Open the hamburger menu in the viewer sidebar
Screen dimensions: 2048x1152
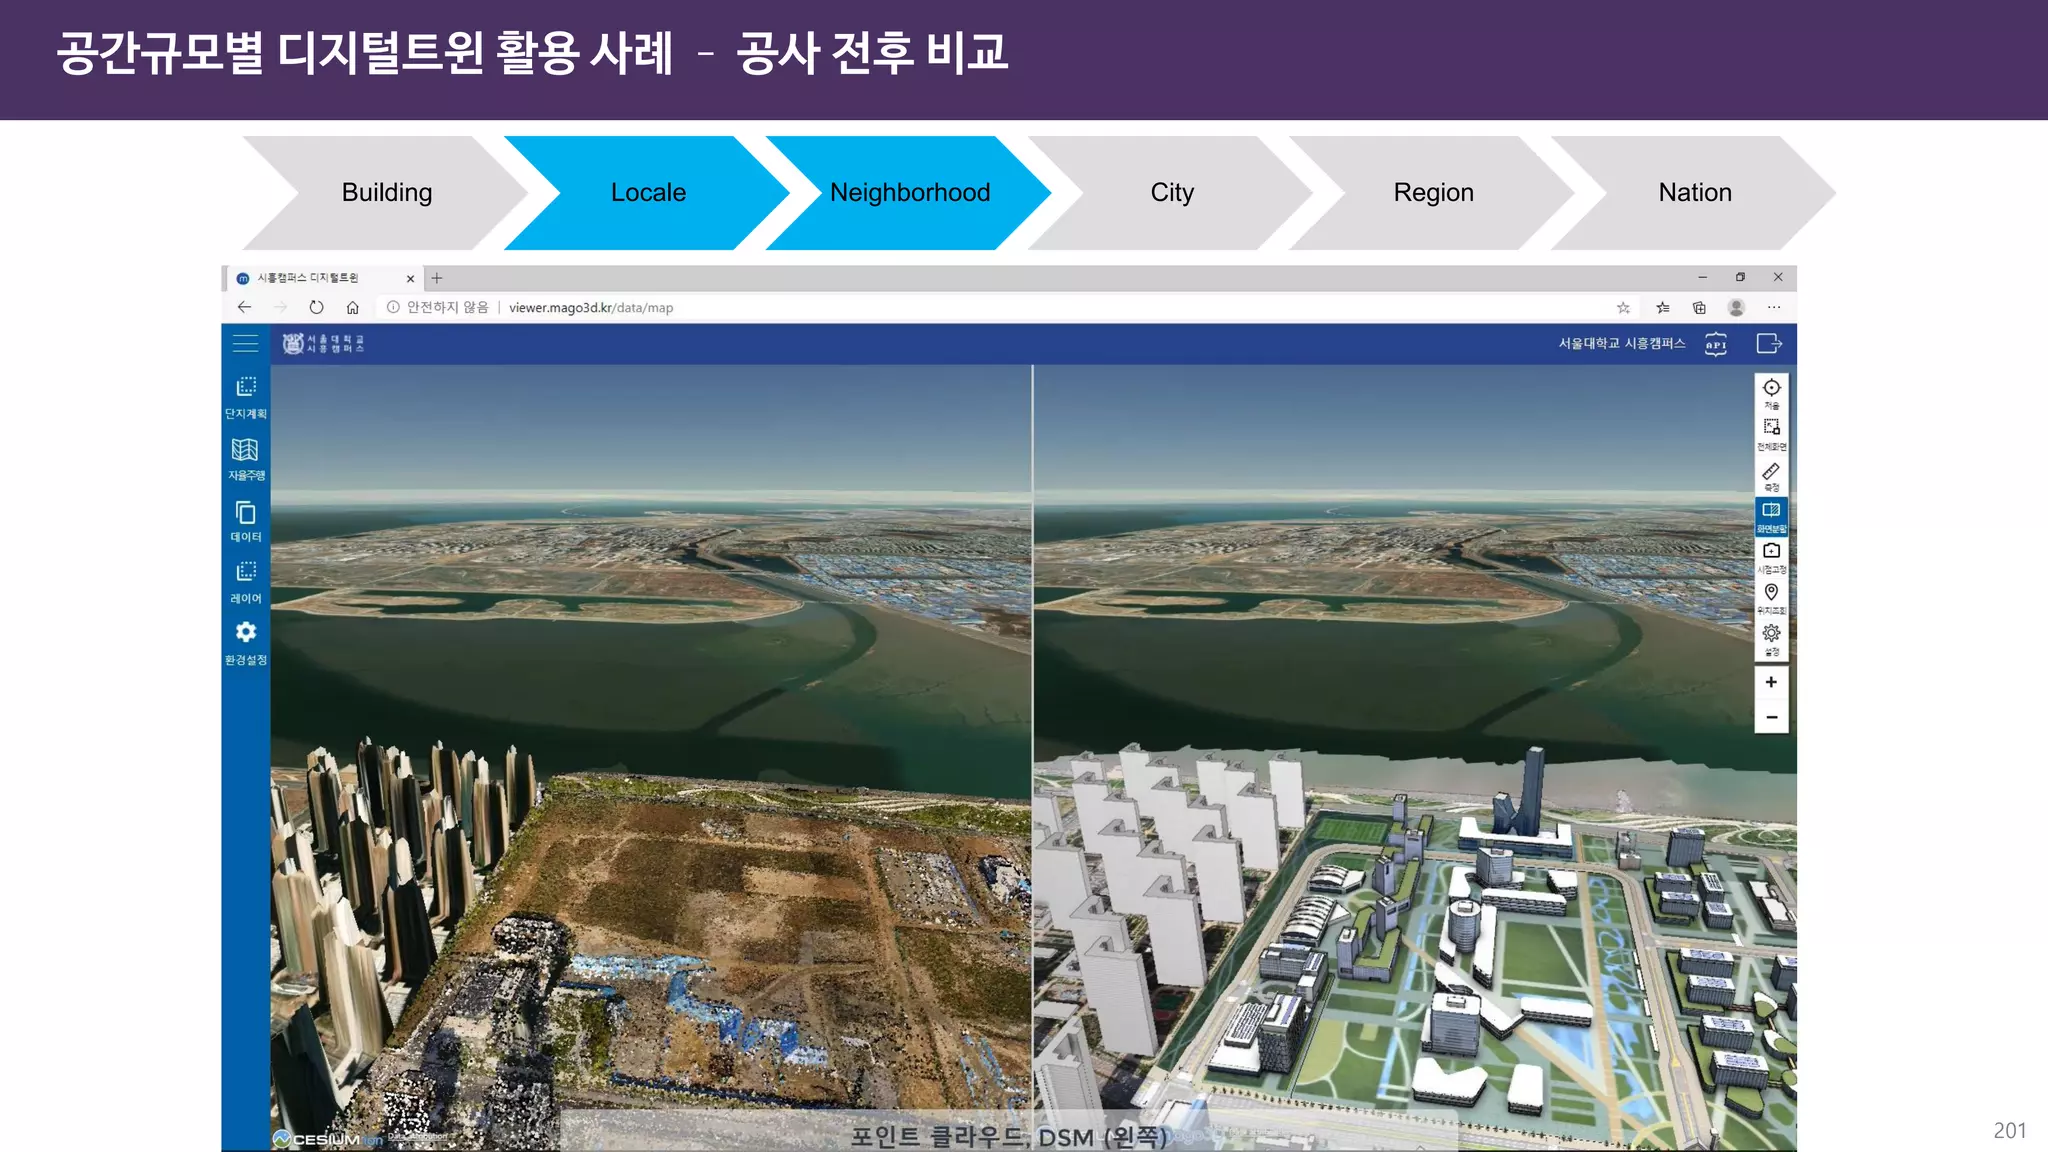pyautogui.click(x=245, y=343)
